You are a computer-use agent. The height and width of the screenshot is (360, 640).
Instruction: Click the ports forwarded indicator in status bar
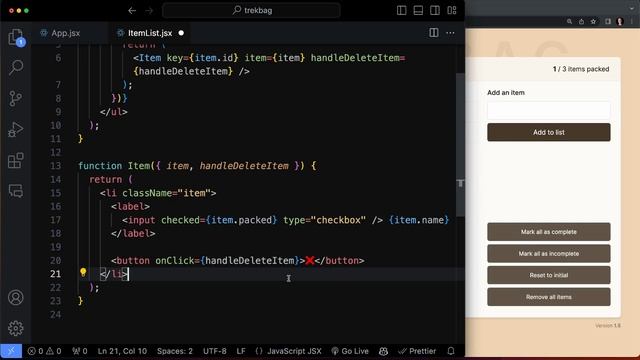(80, 351)
